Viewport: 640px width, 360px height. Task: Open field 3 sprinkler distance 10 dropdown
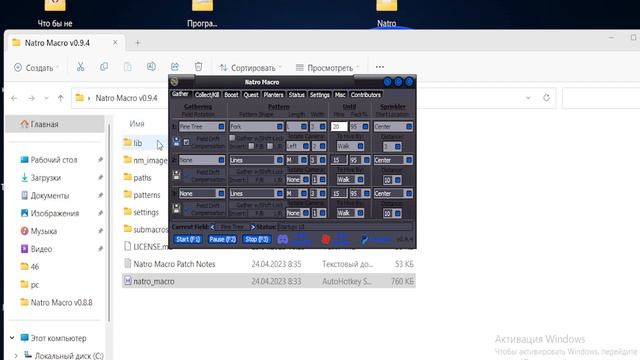click(392, 213)
